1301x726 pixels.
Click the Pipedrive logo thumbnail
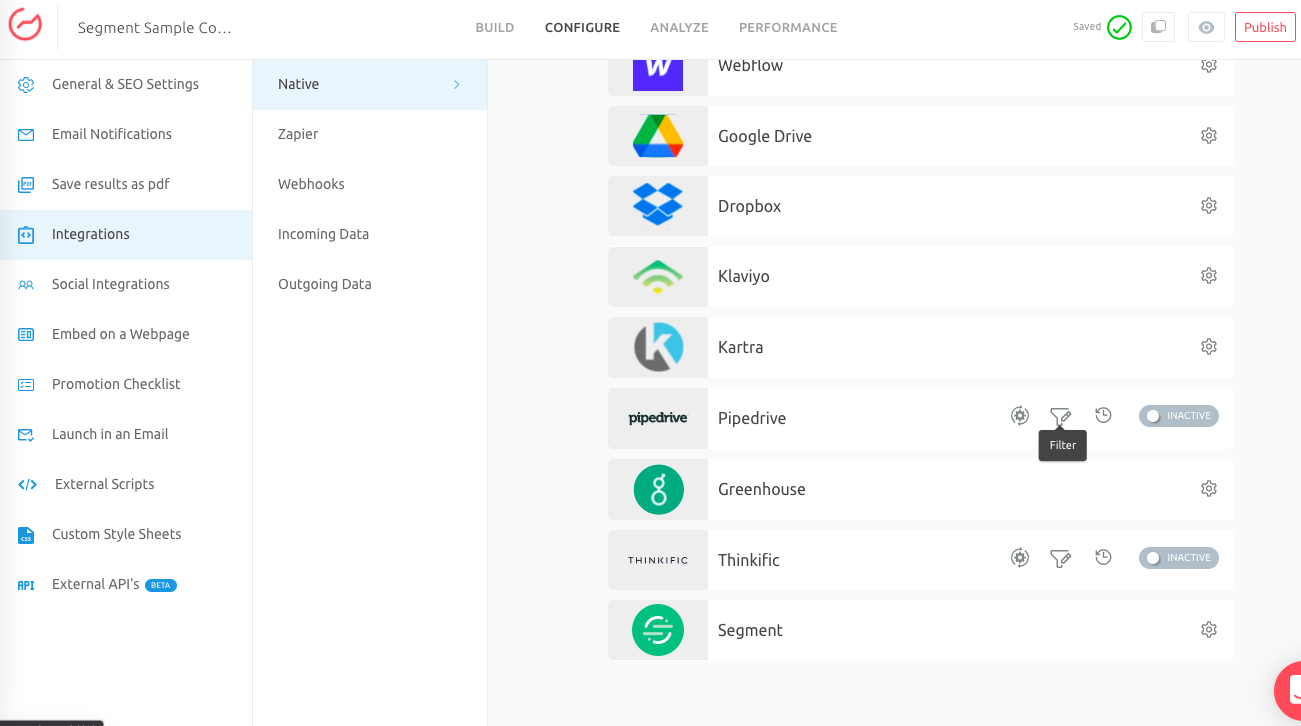coord(658,418)
